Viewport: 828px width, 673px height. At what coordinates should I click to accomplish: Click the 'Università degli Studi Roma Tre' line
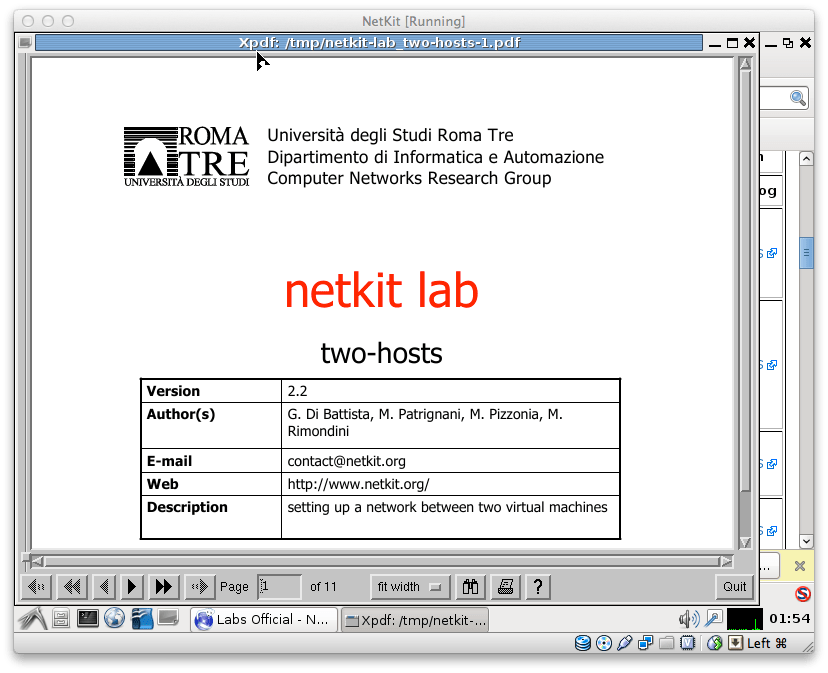[x=390, y=135]
